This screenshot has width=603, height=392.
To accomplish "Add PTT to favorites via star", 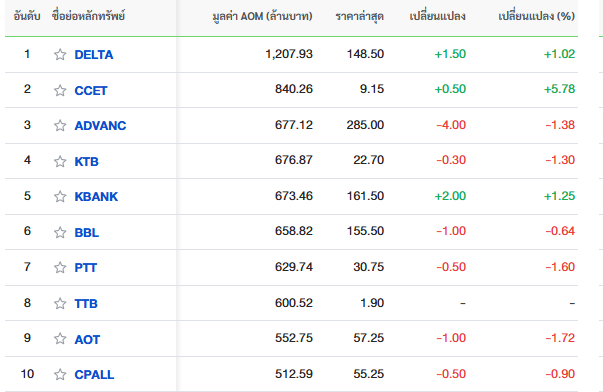I will coord(60,267).
